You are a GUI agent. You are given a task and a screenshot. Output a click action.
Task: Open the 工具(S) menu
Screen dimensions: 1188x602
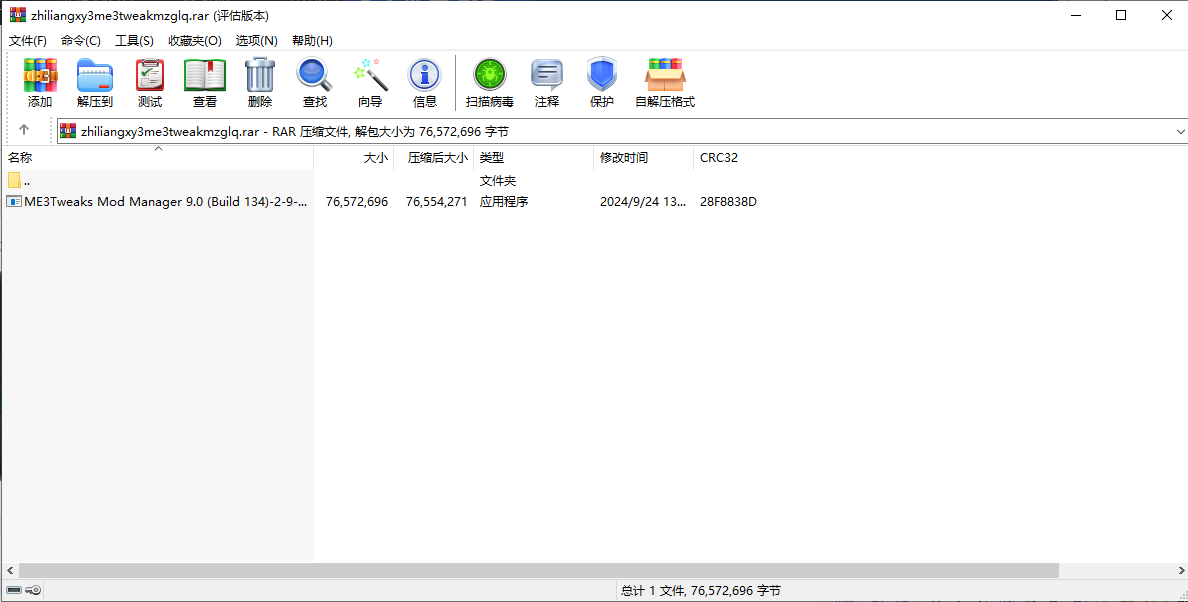134,41
